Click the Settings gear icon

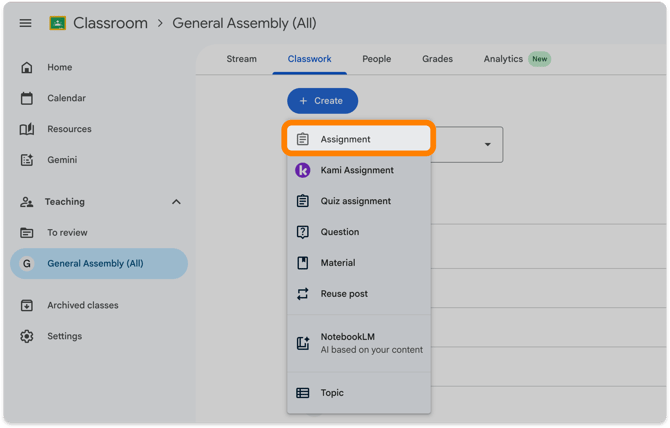pos(26,336)
